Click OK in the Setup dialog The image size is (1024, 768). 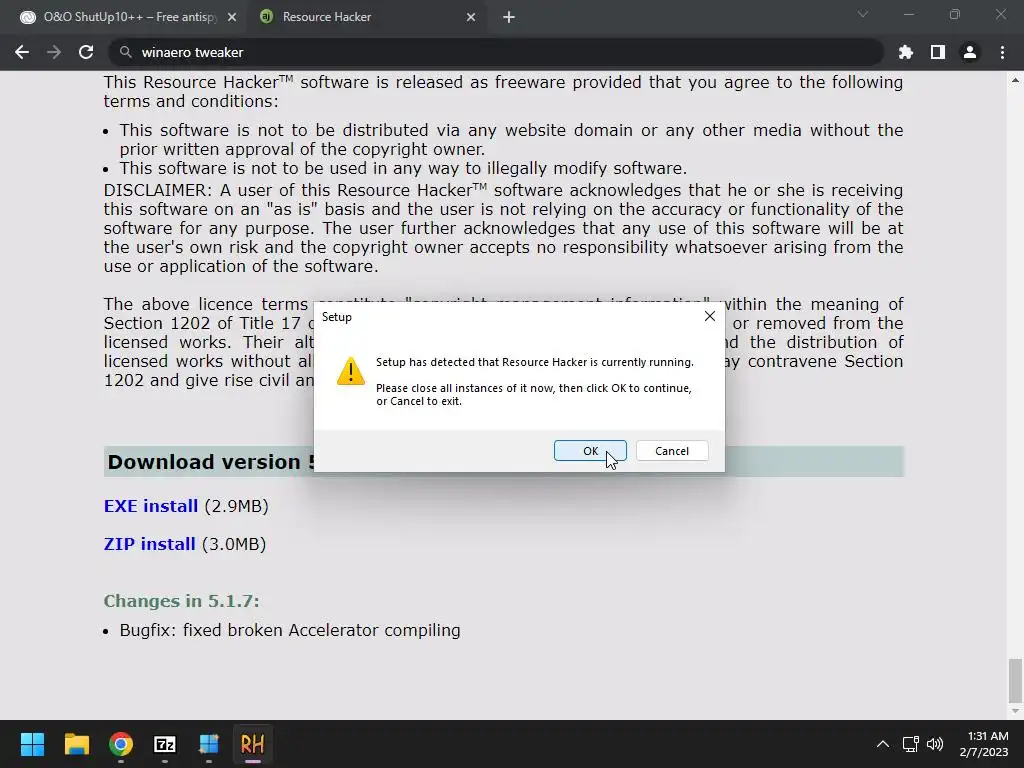pyautogui.click(x=590, y=451)
